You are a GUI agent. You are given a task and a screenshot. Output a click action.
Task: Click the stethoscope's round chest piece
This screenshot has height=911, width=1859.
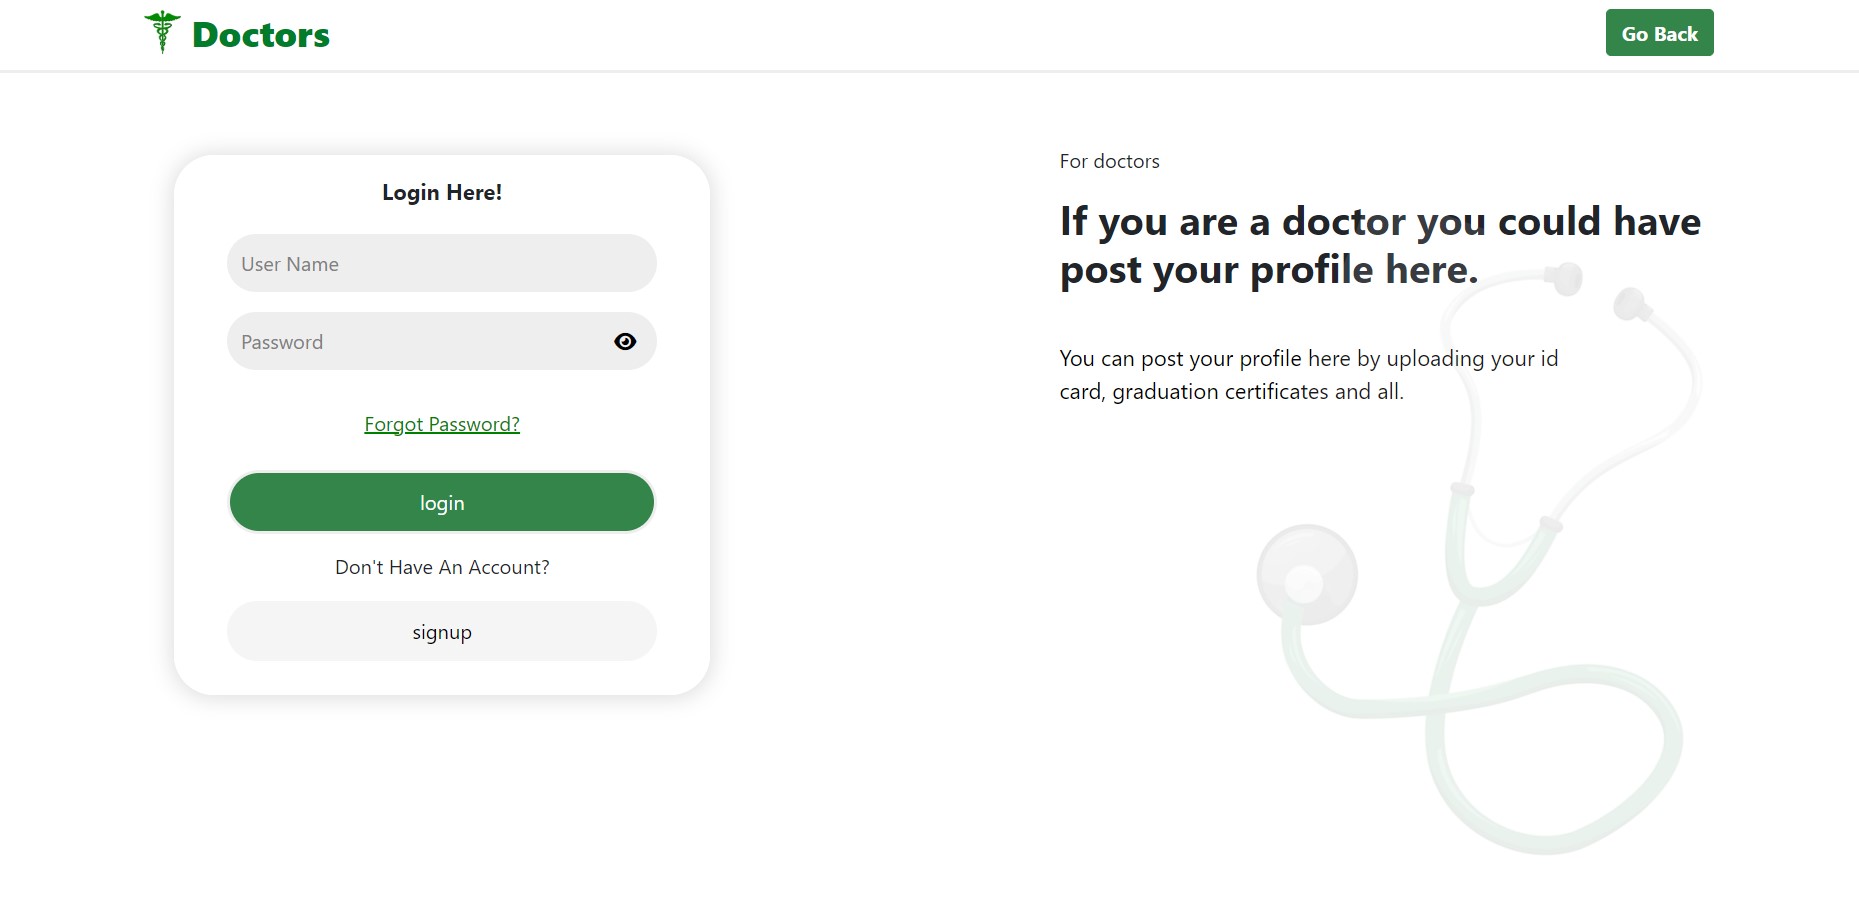1306,576
